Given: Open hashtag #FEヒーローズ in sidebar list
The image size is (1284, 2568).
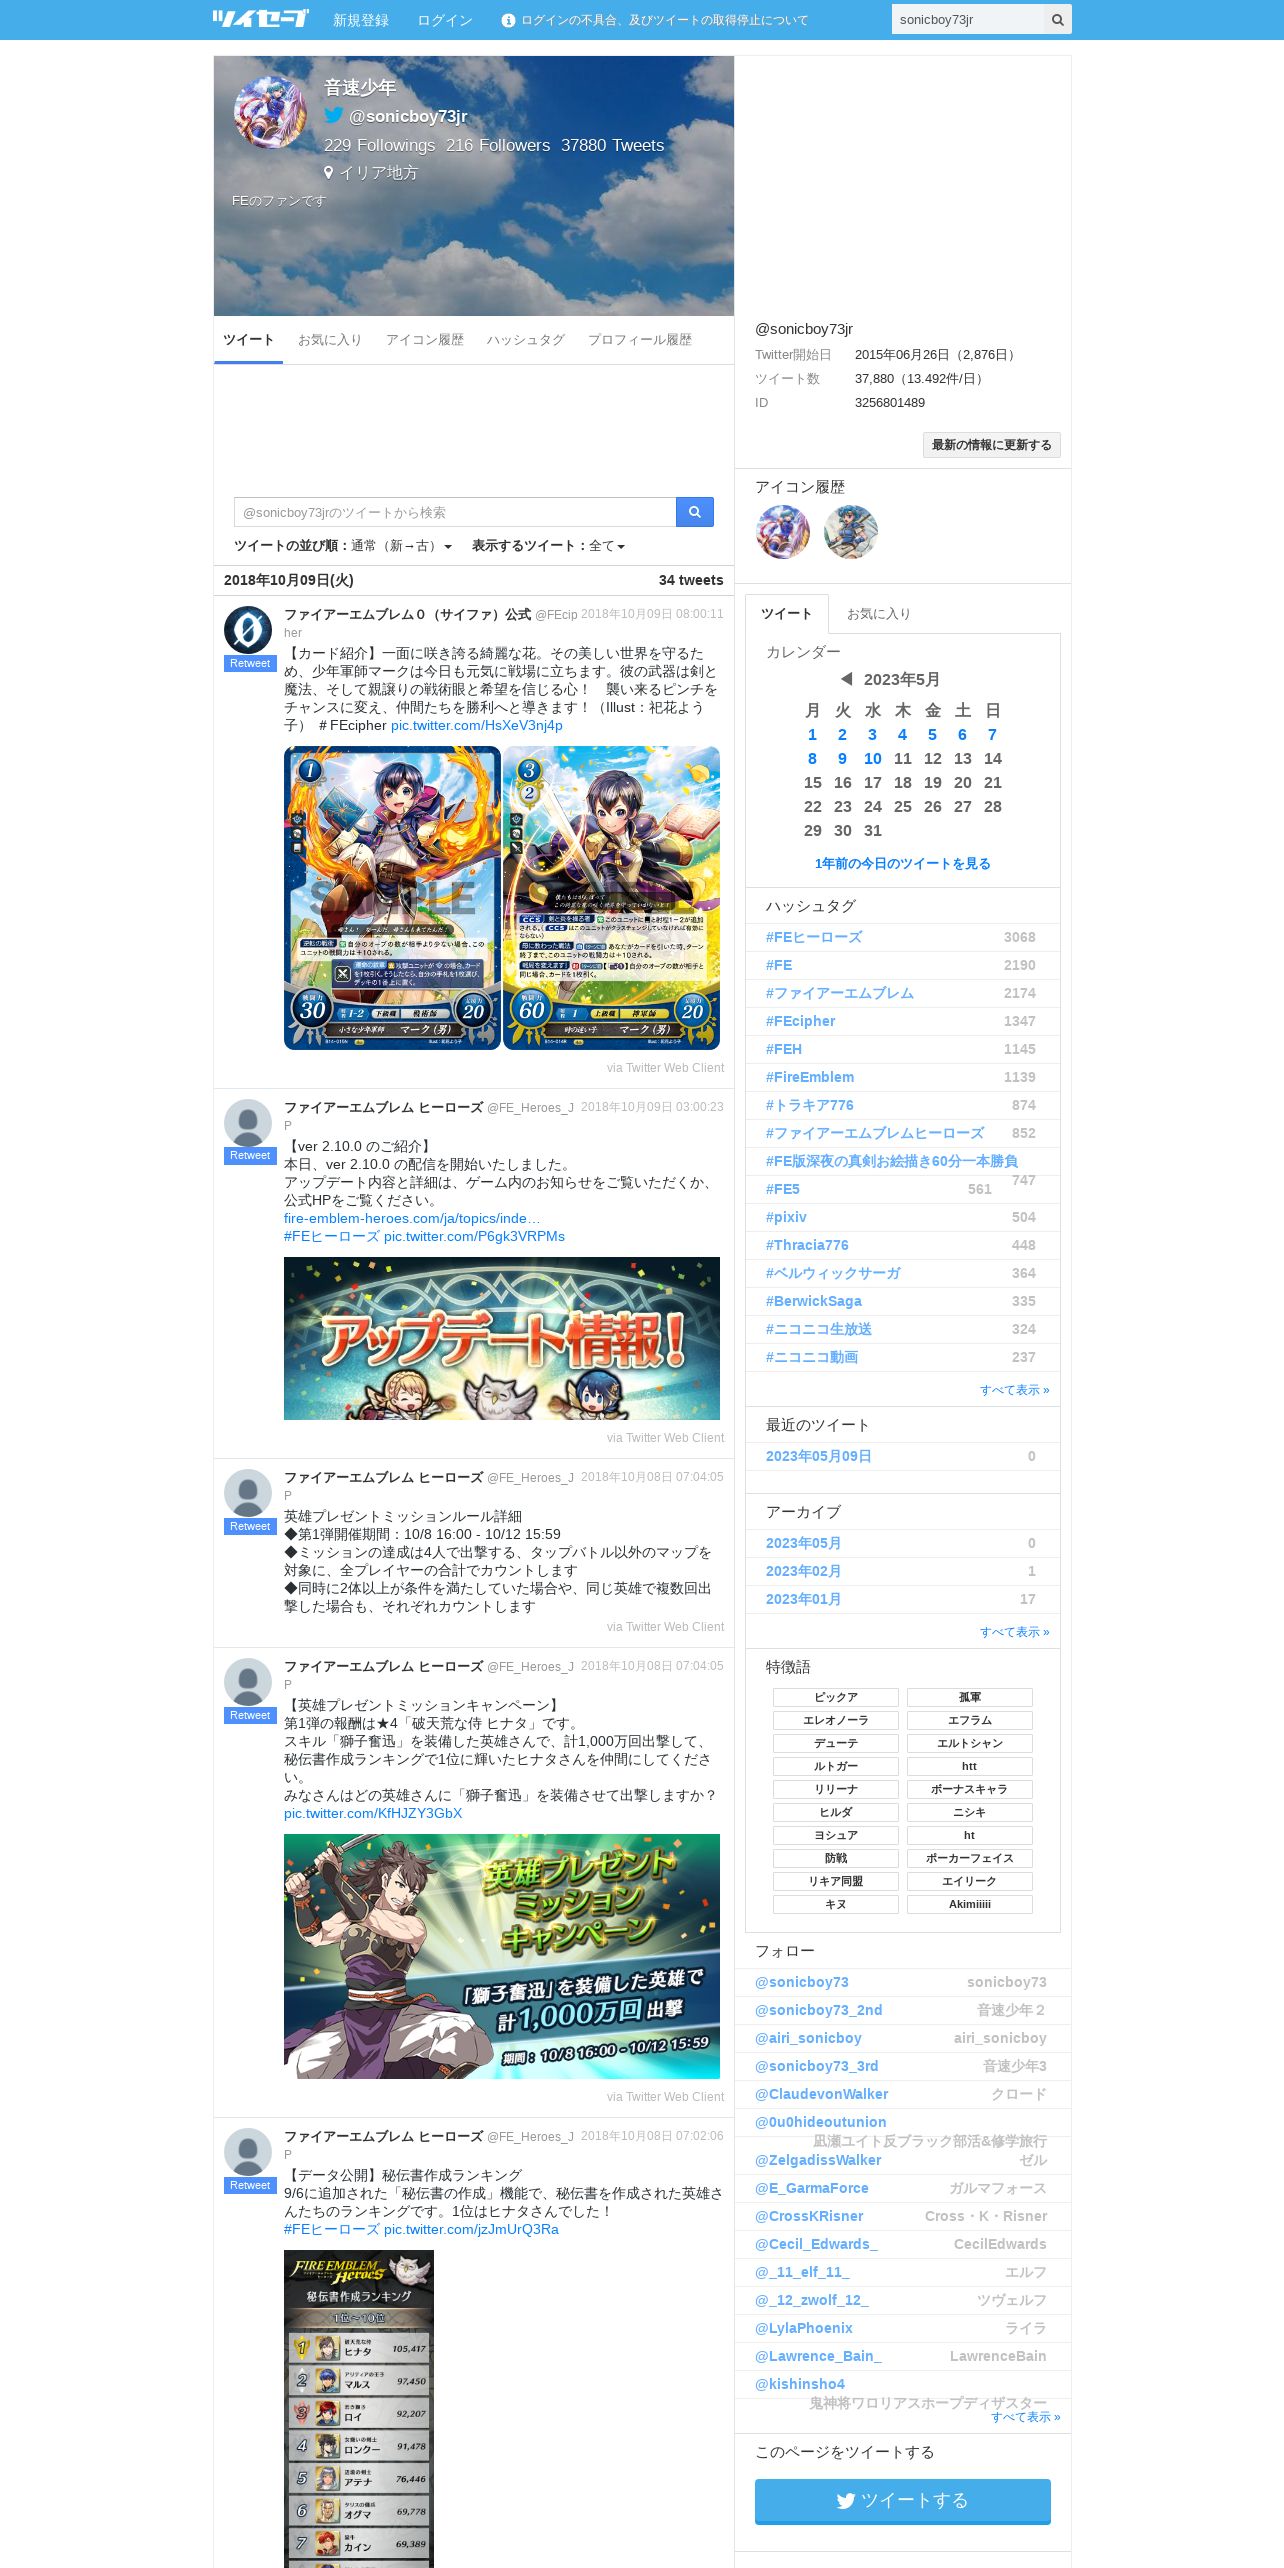Looking at the screenshot, I should [814, 937].
